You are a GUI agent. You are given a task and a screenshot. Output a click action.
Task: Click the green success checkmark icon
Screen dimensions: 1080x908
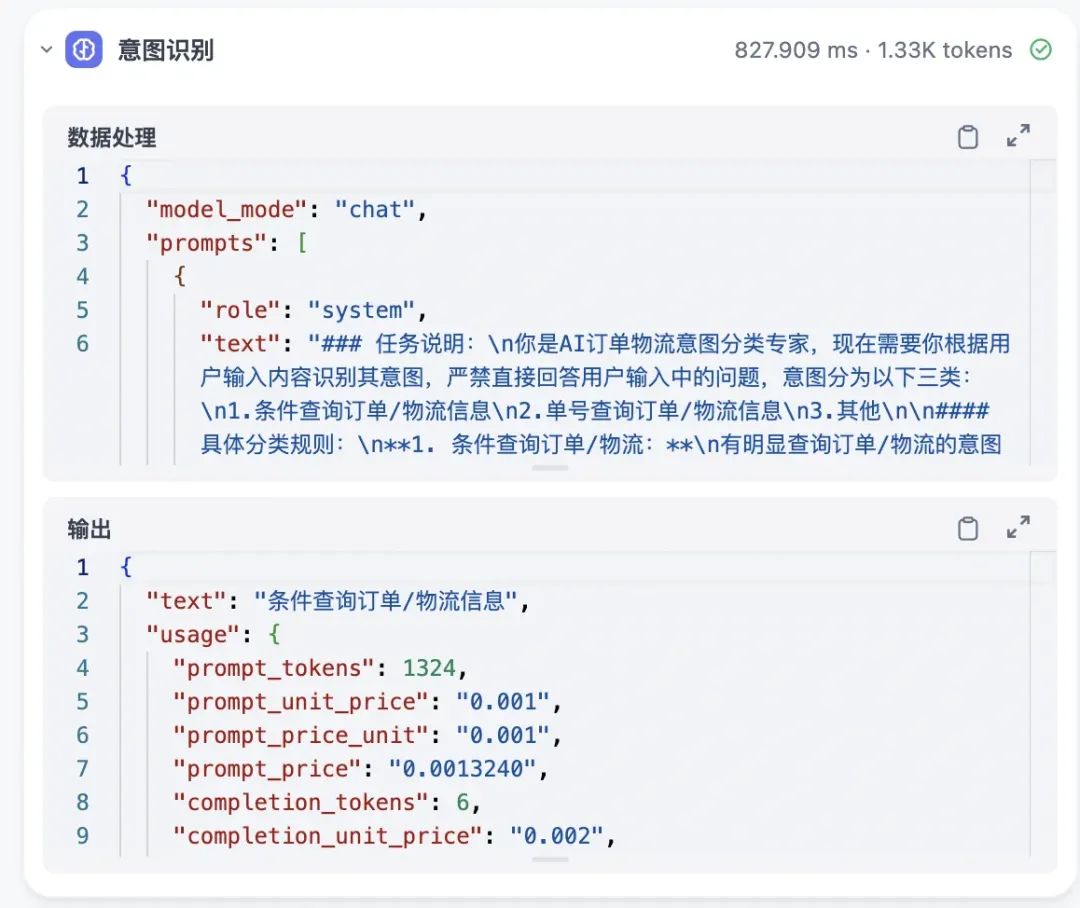coord(1040,50)
